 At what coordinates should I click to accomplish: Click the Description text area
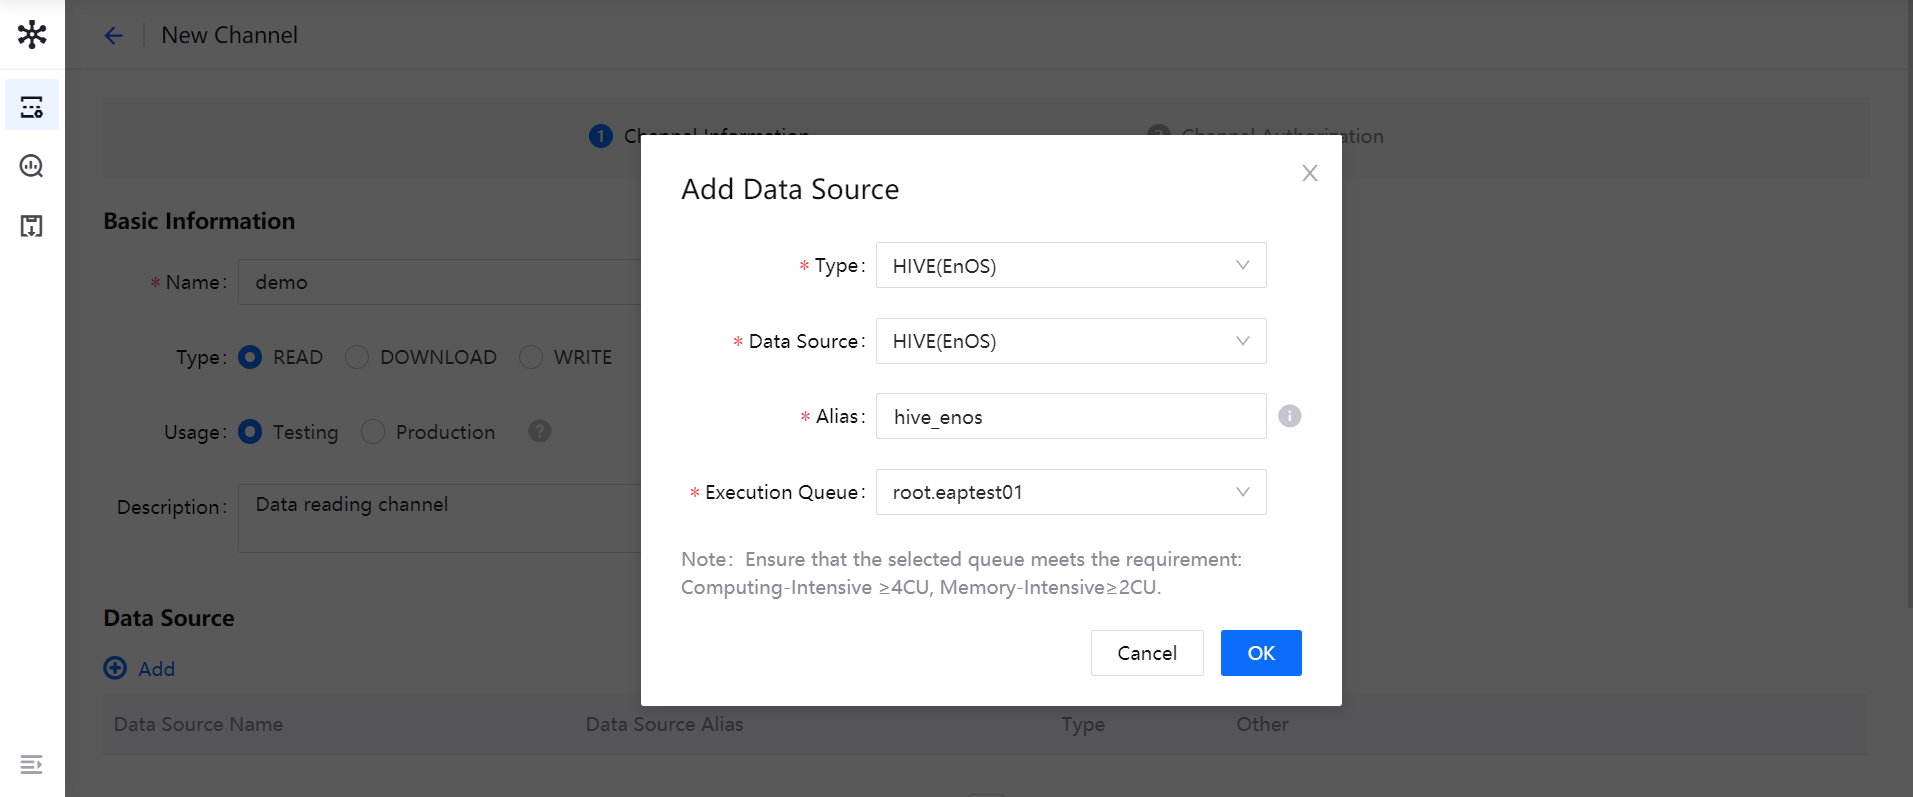click(440, 518)
